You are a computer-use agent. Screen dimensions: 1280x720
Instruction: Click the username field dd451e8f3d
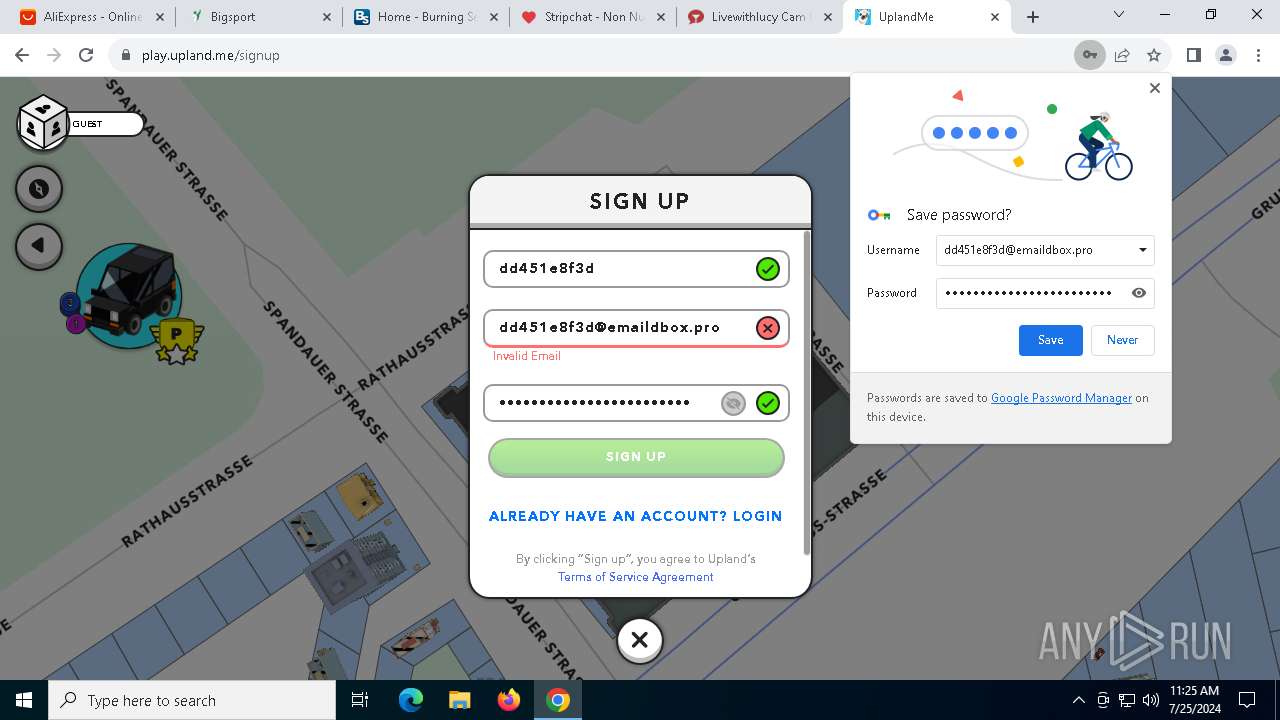click(x=636, y=269)
